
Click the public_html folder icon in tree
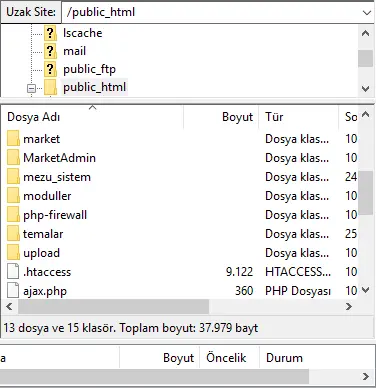50,87
